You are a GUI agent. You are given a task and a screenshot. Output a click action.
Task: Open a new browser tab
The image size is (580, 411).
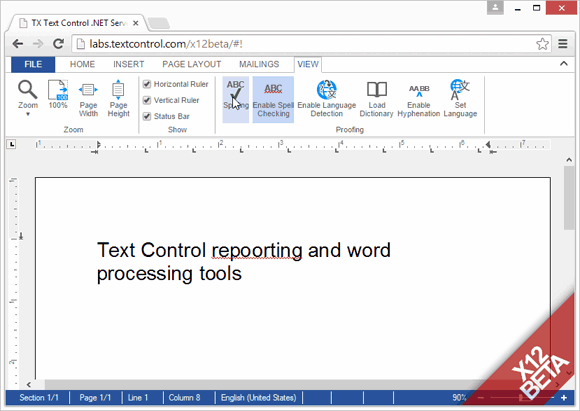pos(159,23)
